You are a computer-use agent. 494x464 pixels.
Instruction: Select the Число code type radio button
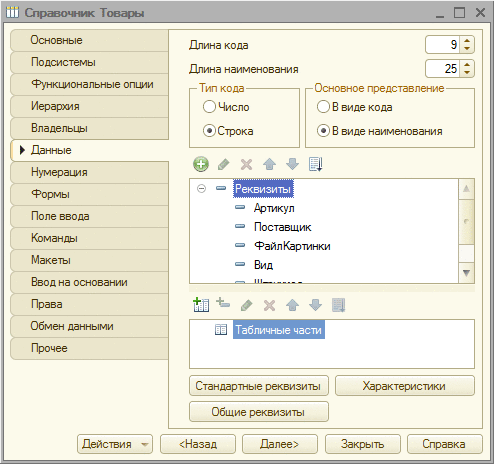pyautogui.click(x=209, y=107)
